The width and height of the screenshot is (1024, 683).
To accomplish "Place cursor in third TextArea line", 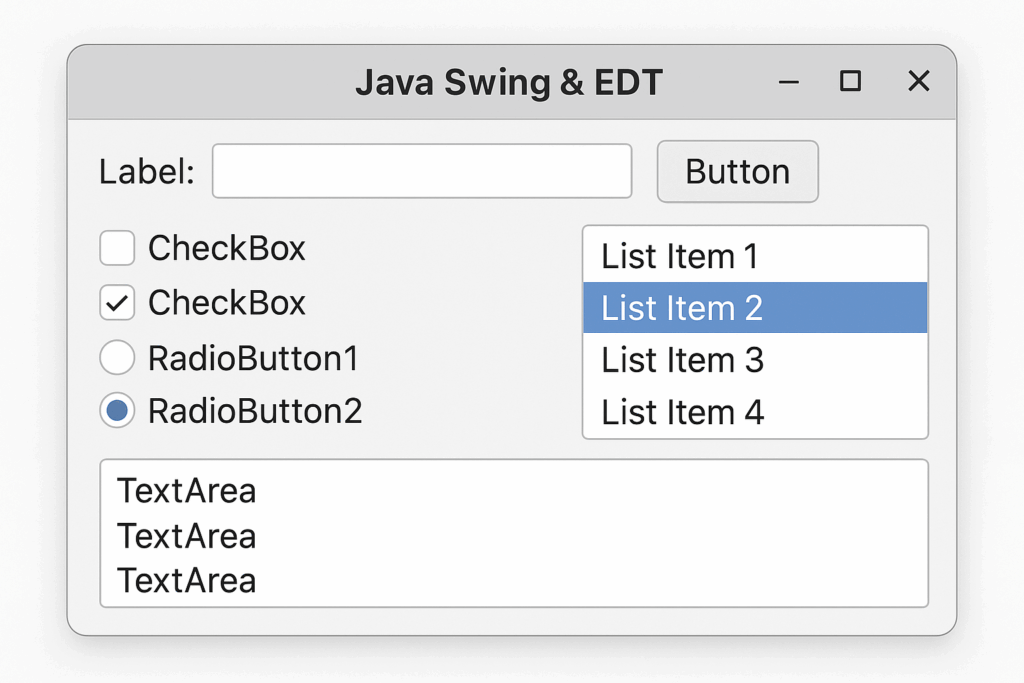I will (187, 580).
